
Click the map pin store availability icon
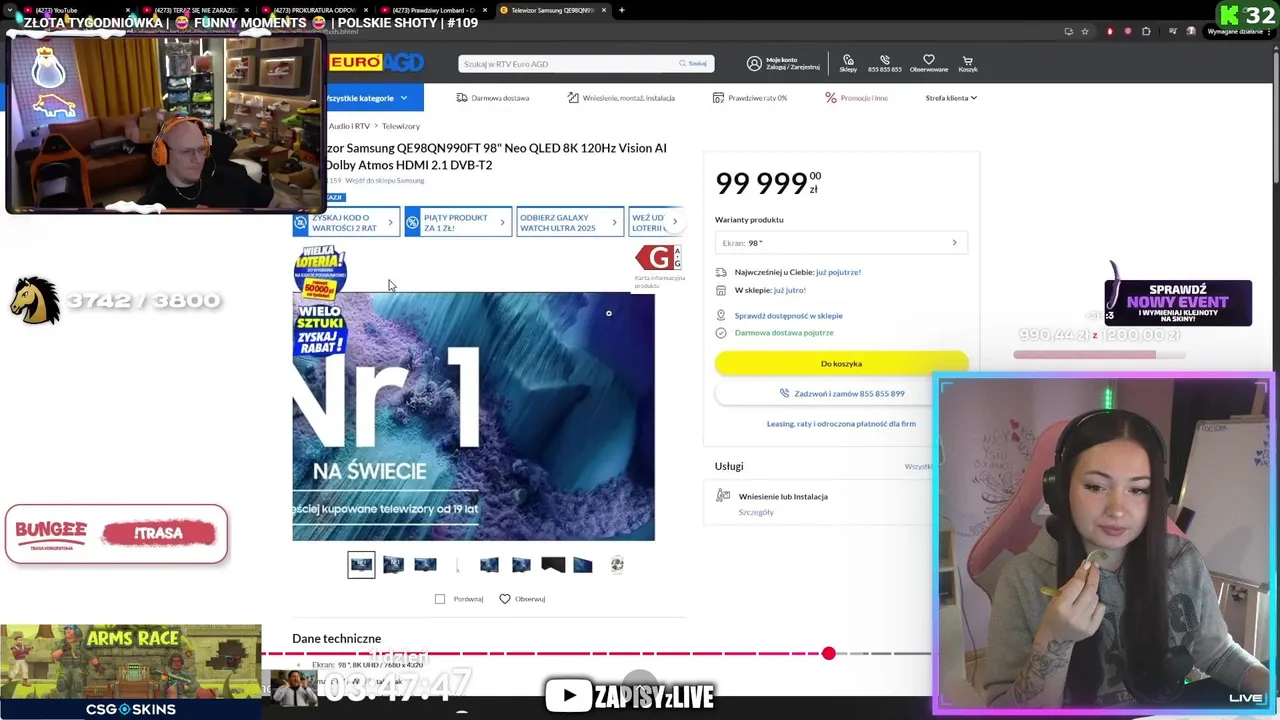[x=720, y=316]
